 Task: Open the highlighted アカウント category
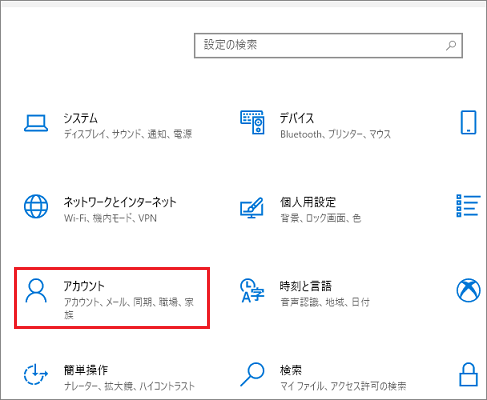tap(112, 298)
